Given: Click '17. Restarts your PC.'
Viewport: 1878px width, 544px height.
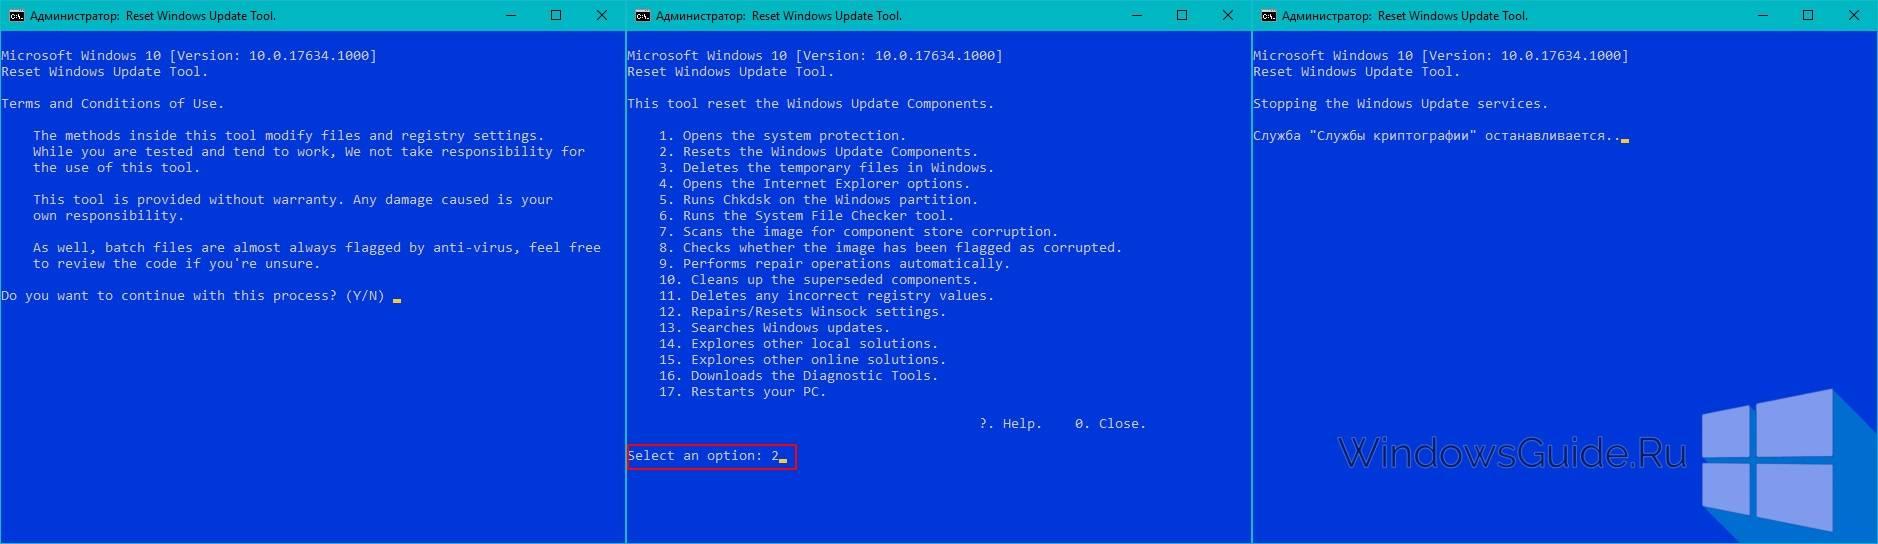Looking at the screenshot, I should tap(742, 392).
